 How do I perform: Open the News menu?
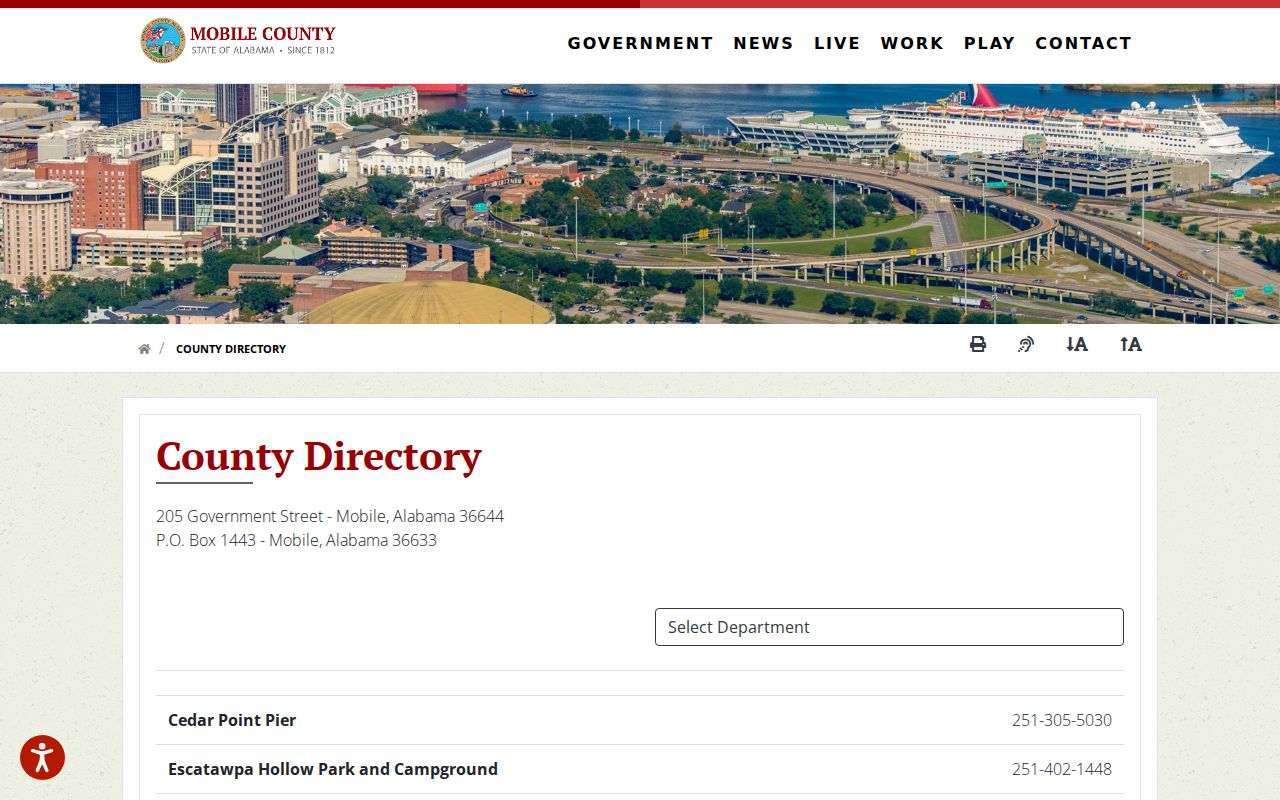(x=764, y=43)
